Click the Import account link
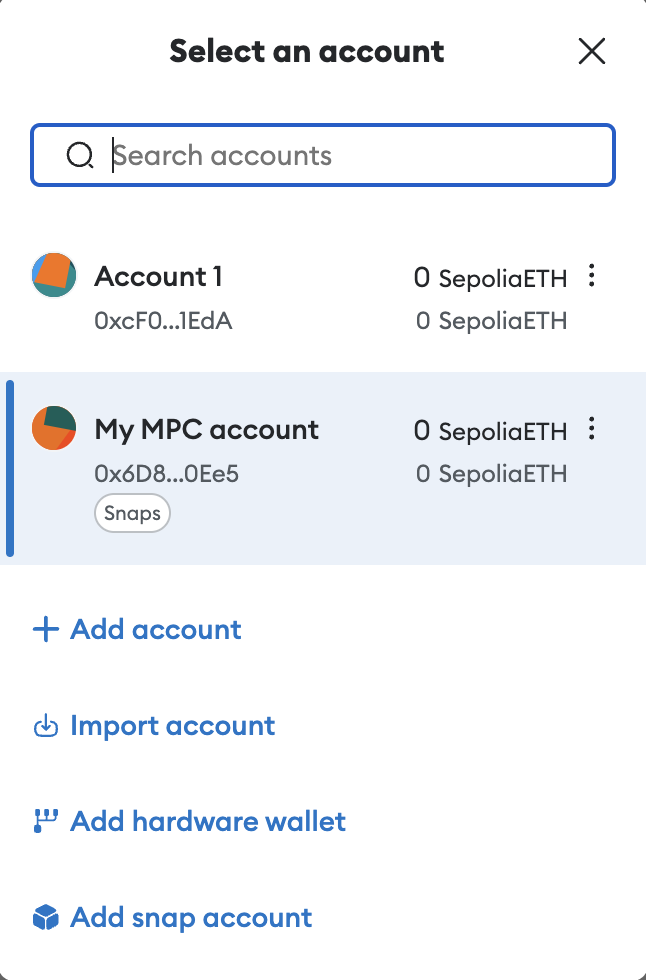This screenshot has width=646, height=980. point(172,725)
